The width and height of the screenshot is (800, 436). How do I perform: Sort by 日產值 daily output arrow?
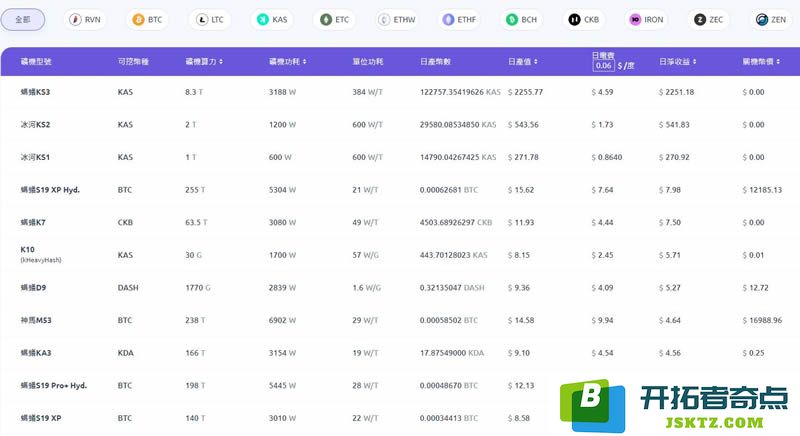coord(536,62)
